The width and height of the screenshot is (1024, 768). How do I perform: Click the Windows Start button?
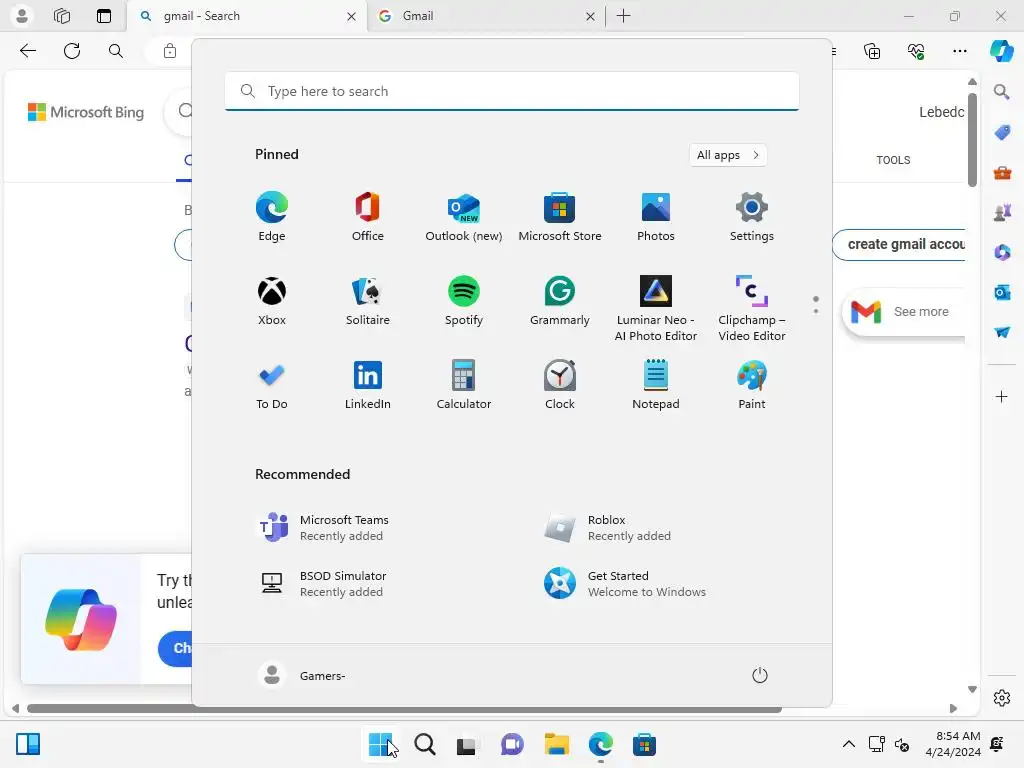click(380, 744)
